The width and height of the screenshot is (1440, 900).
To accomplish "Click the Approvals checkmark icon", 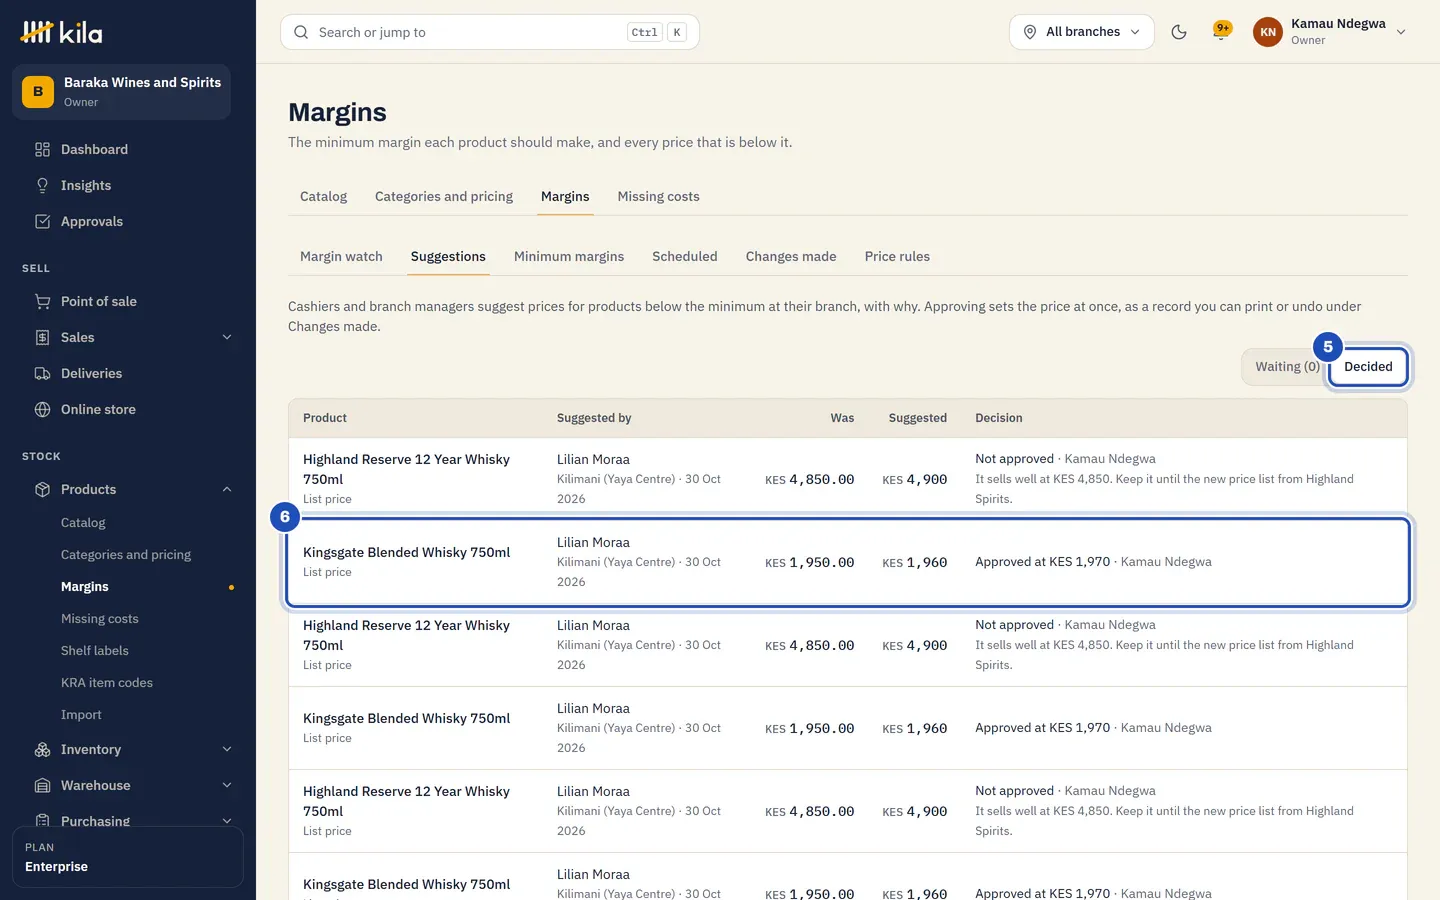I will 42,222.
